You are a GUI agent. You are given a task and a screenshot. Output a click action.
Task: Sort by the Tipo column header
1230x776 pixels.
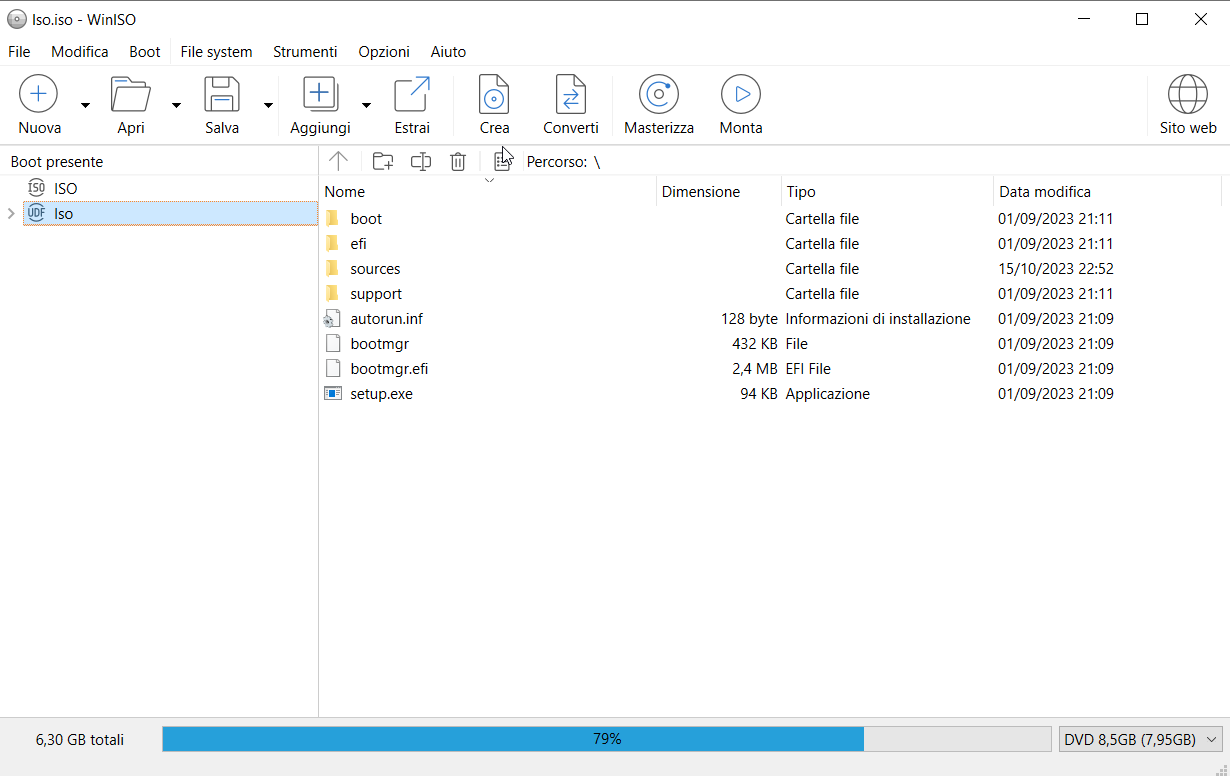pos(887,191)
